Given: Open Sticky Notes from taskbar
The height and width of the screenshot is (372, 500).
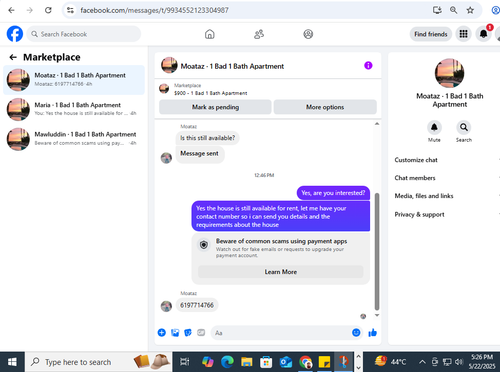Looking at the screenshot, I should pos(324,362).
